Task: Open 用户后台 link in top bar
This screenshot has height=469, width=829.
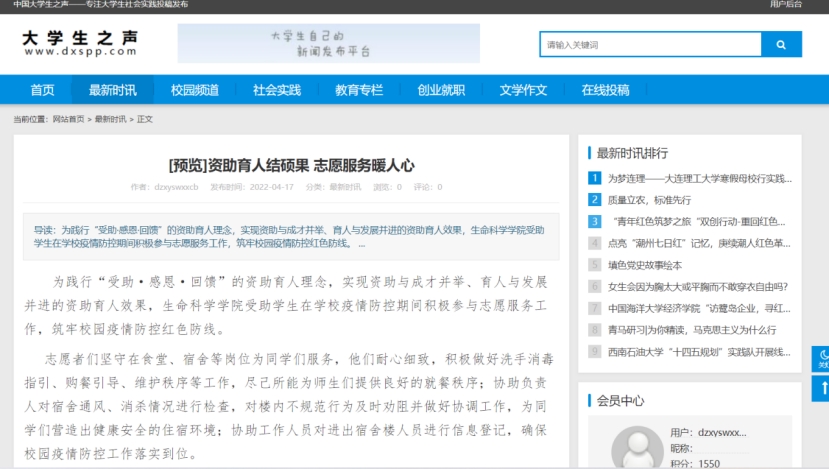Action: 785,4
